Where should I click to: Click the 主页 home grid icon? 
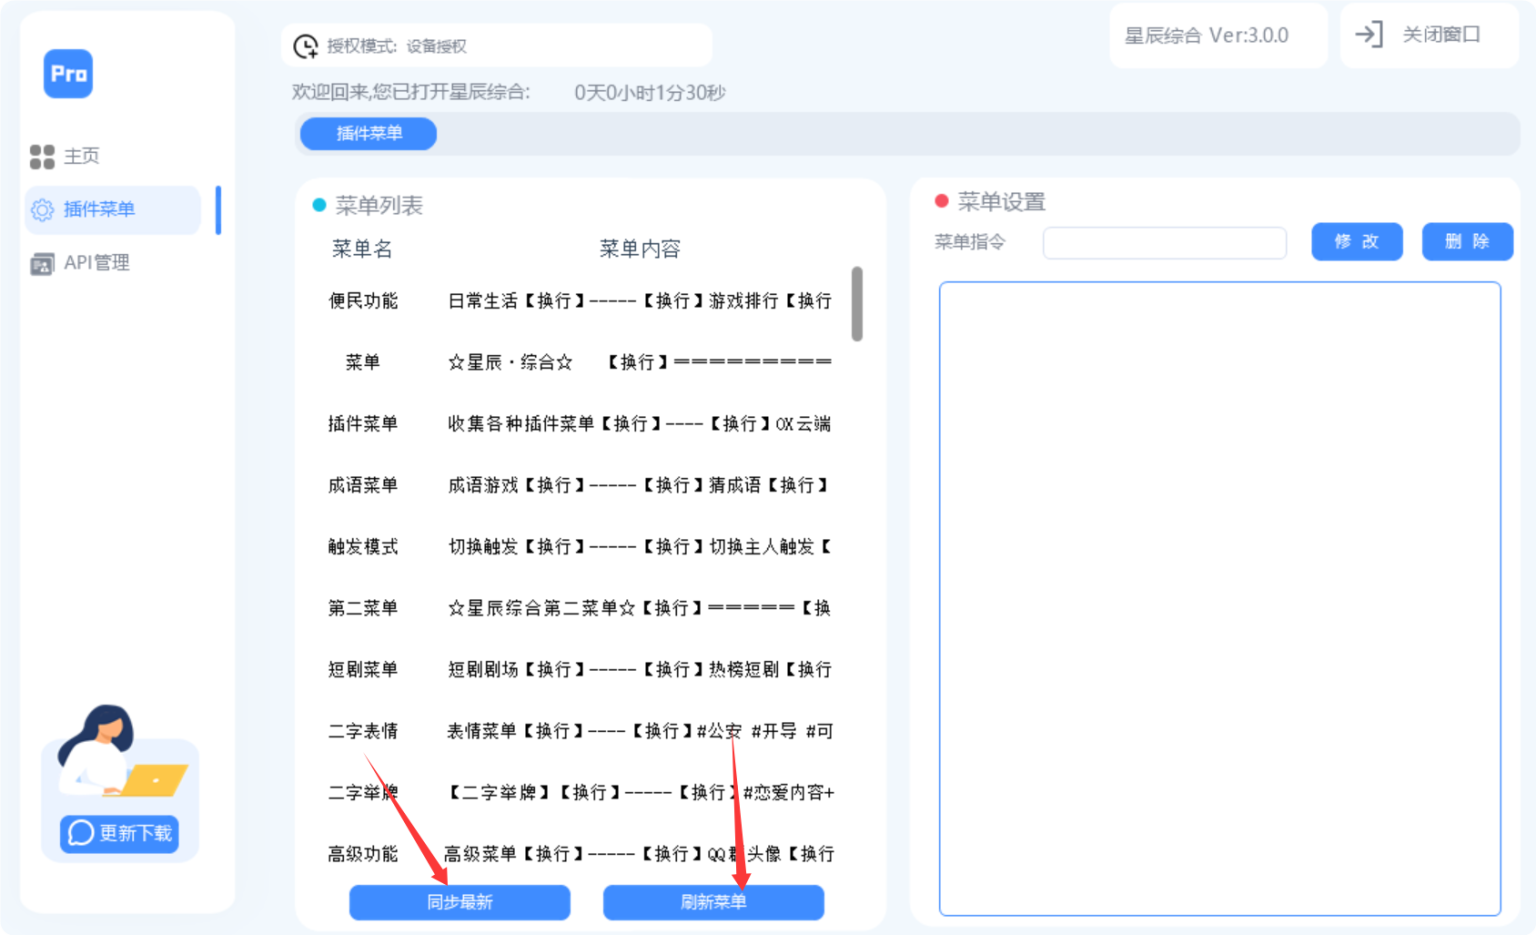42,156
